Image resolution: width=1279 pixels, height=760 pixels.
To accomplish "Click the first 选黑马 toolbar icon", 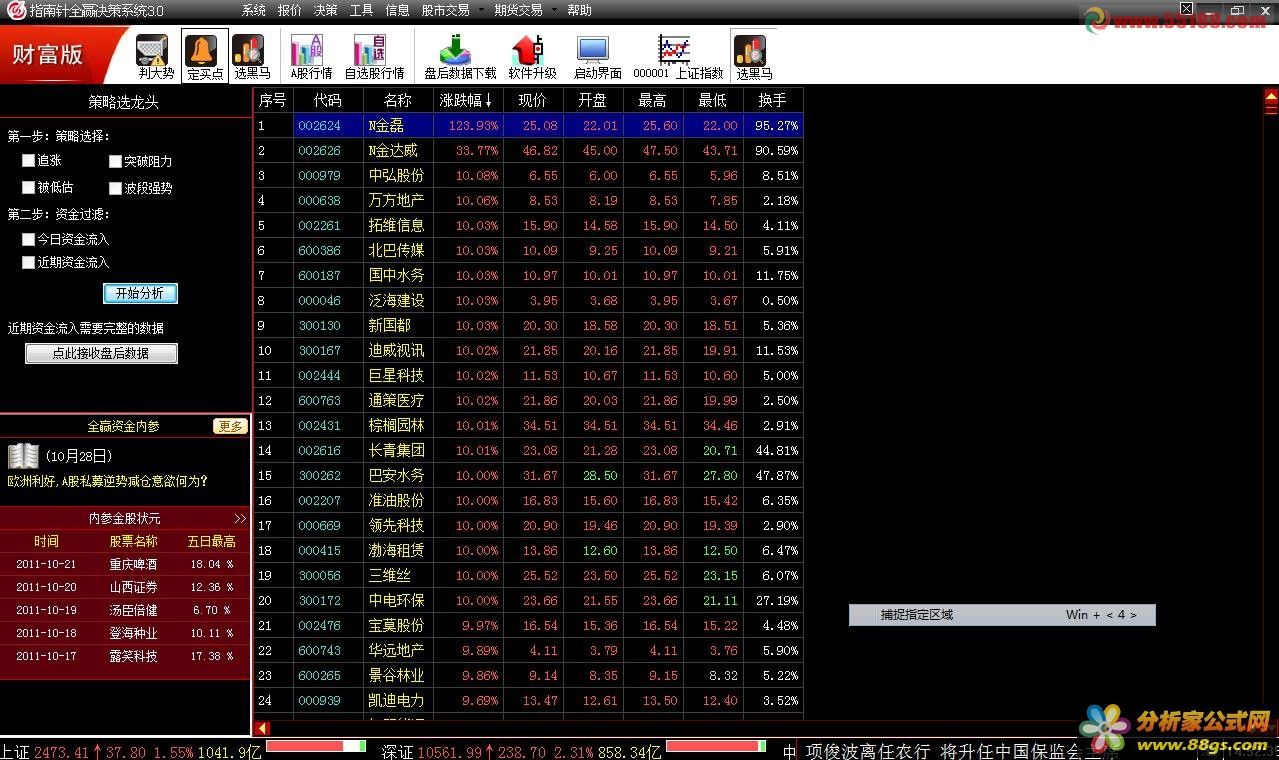I will coord(251,56).
